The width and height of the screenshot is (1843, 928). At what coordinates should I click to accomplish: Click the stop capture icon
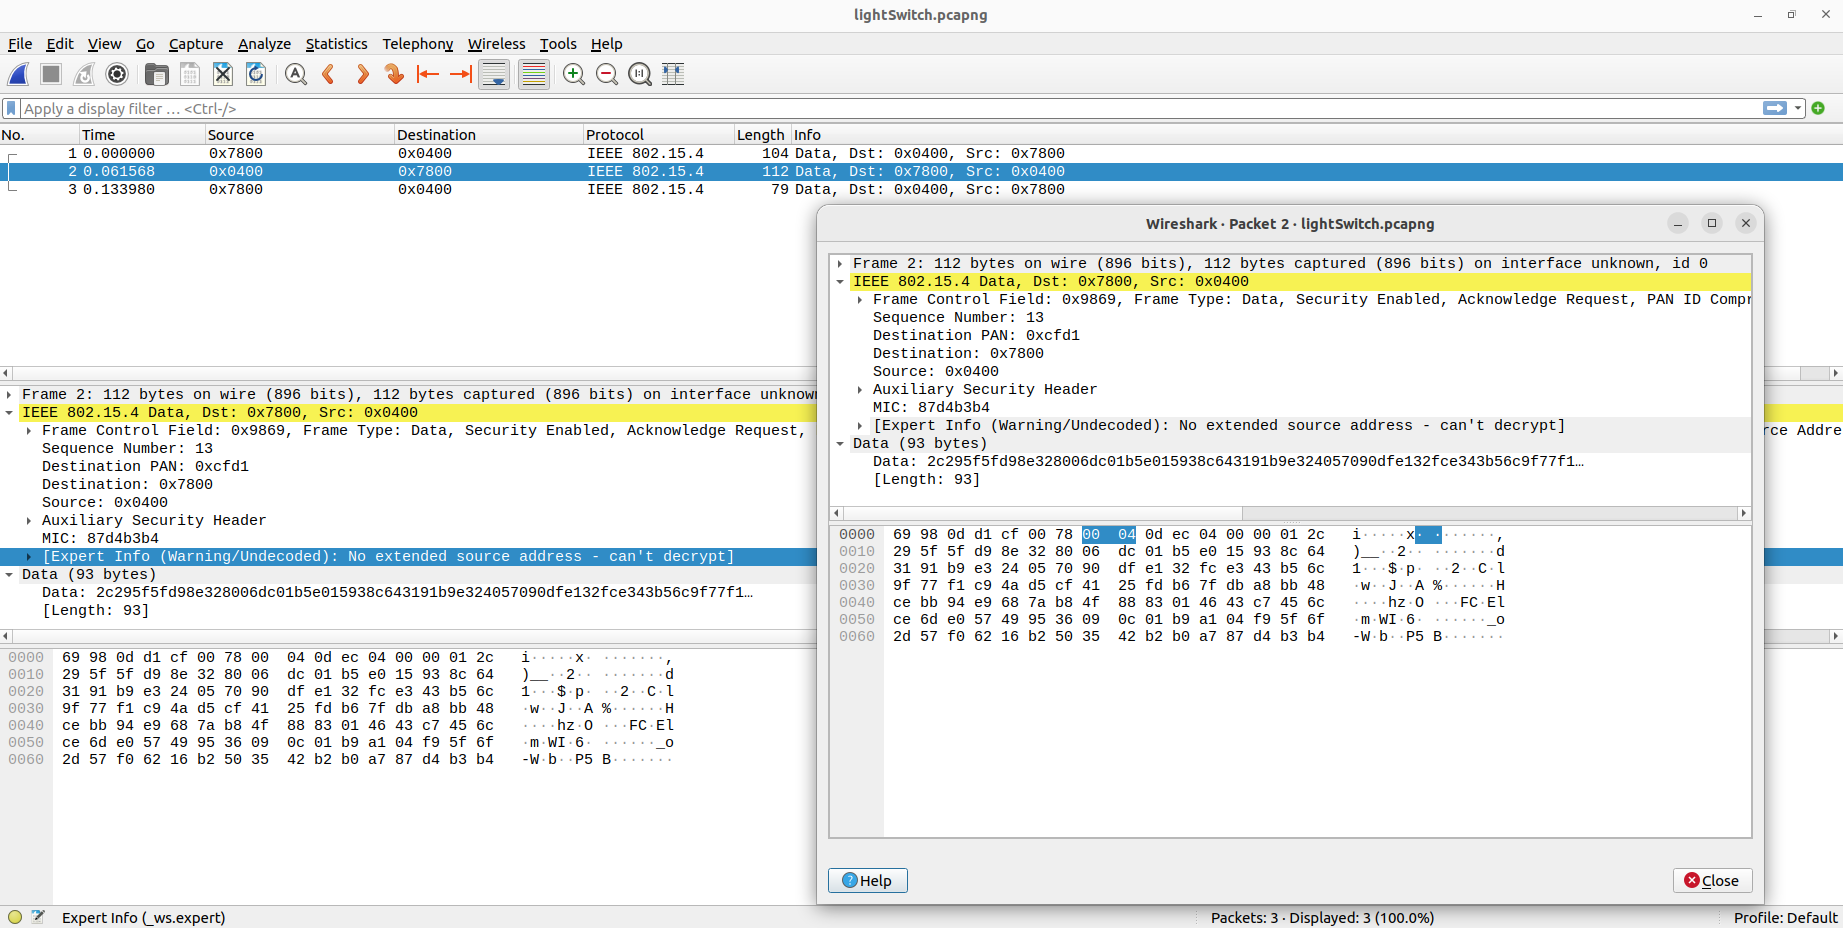tap(50, 74)
